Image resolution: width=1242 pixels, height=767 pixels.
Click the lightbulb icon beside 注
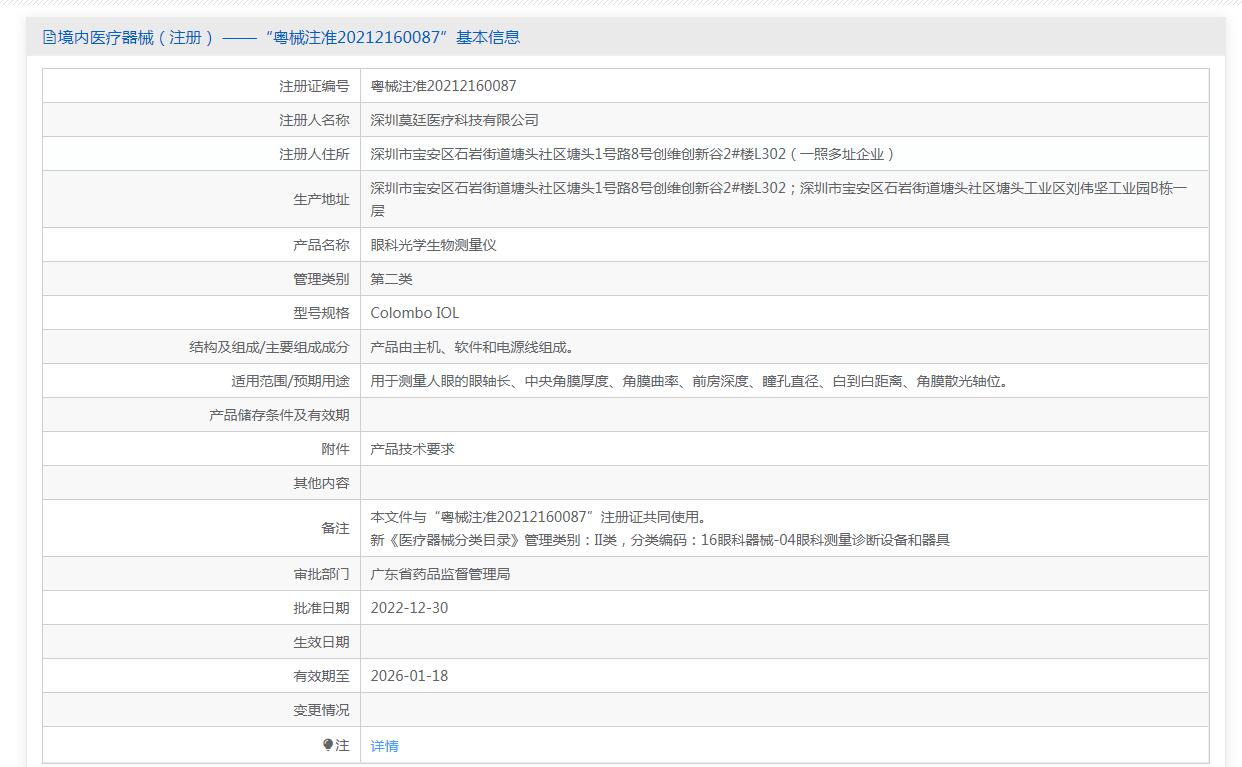click(328, 745)
